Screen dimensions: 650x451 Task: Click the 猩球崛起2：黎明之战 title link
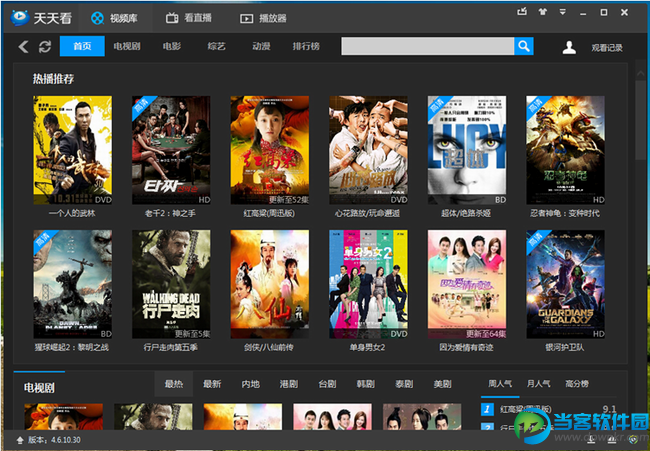pos(72,347)
